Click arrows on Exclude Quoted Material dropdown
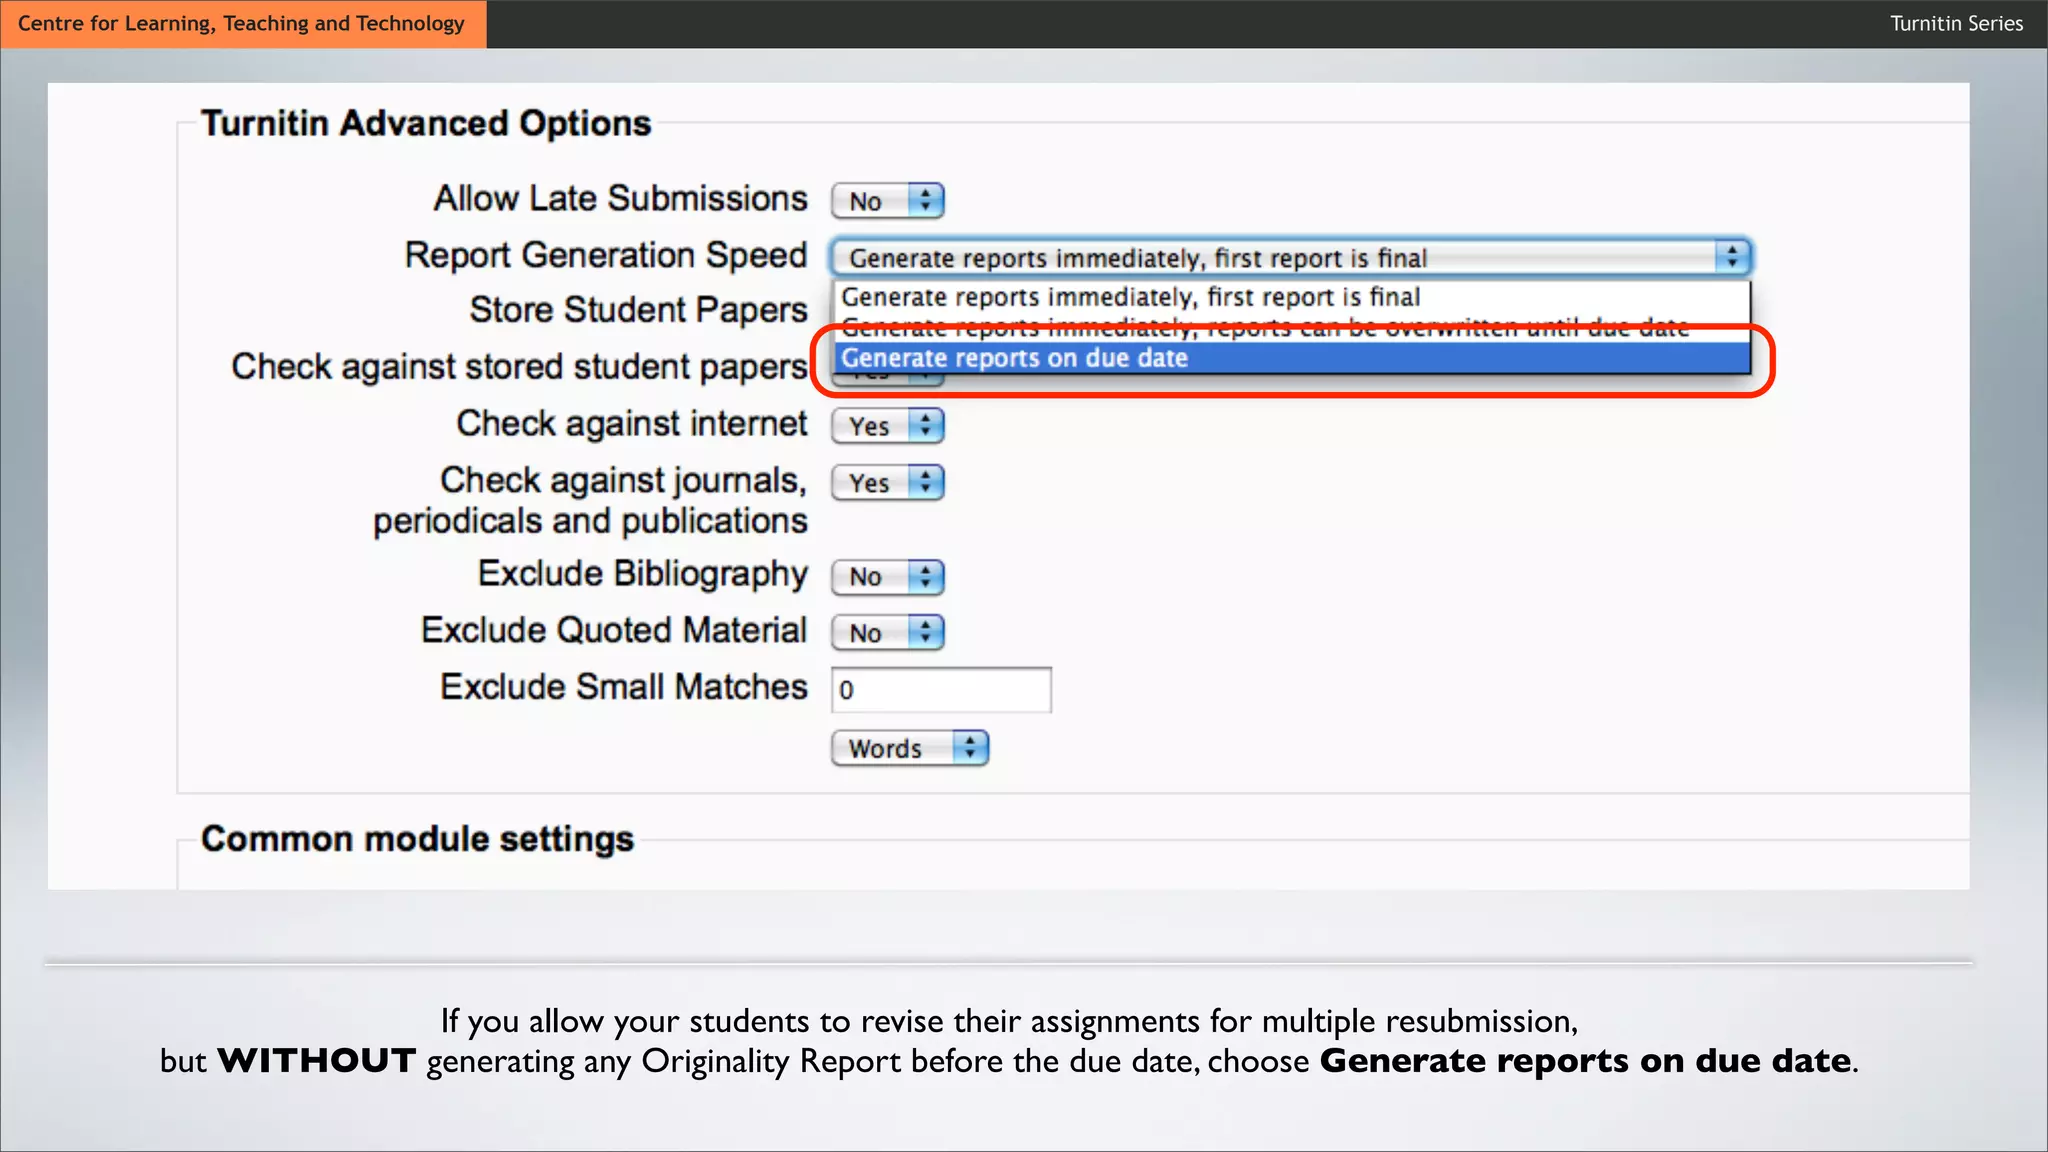The image size is (2048, 1152). [926, 633]
